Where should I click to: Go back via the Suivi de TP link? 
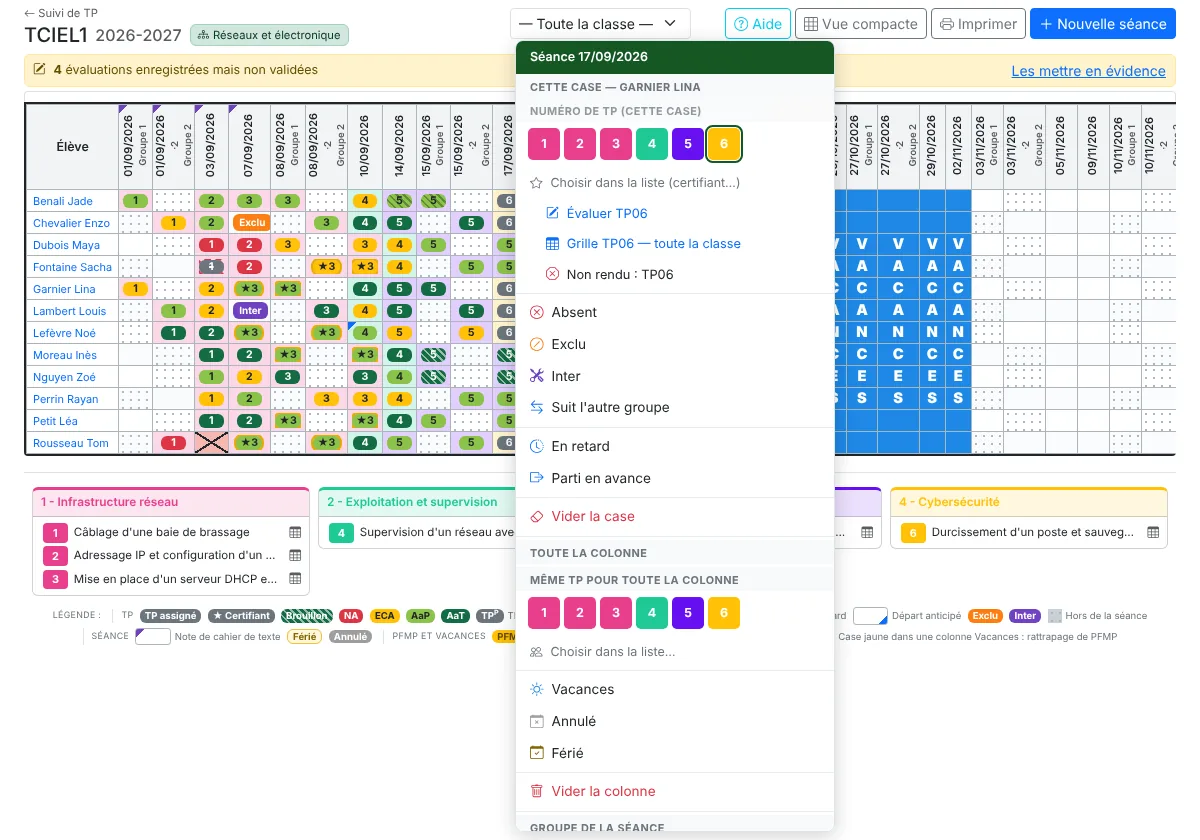pos(61,13)
